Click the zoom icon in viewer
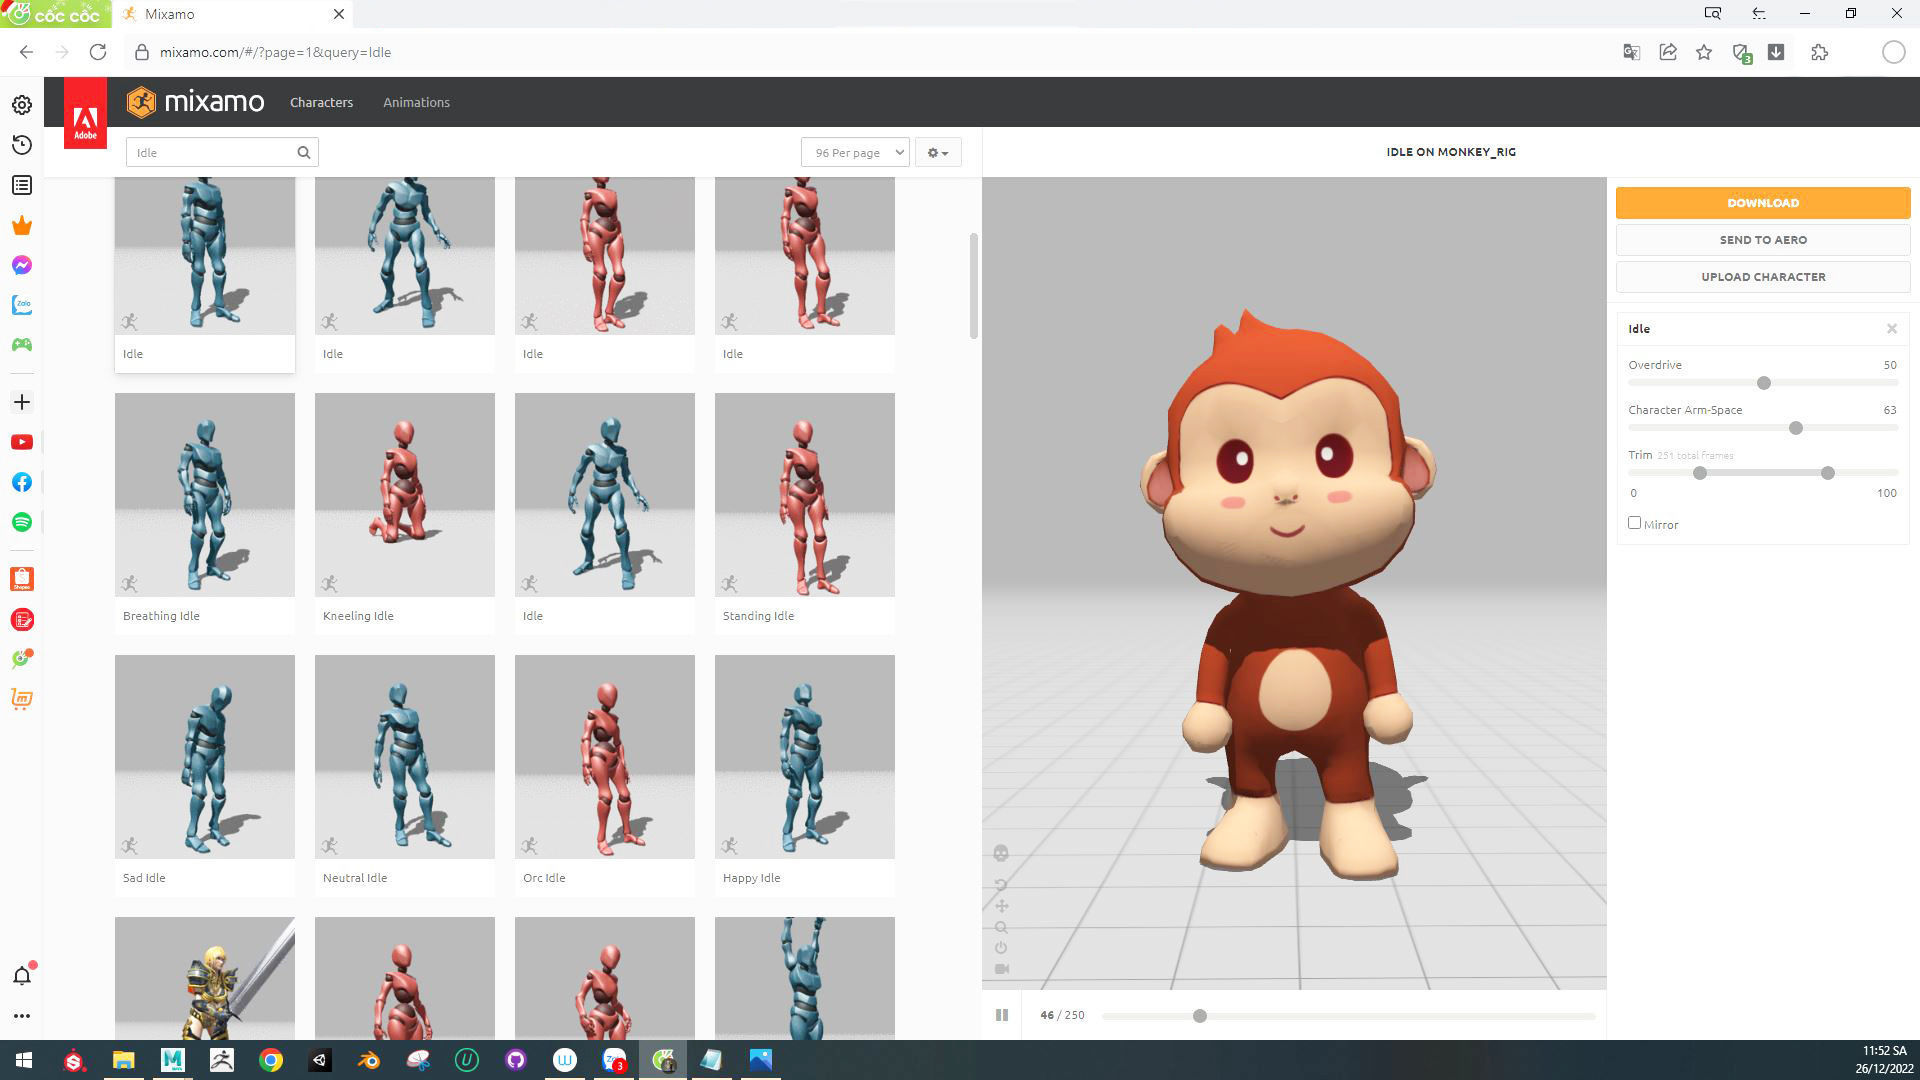This screenshot has width=1920, height=1080. (x=1001, y=927)
